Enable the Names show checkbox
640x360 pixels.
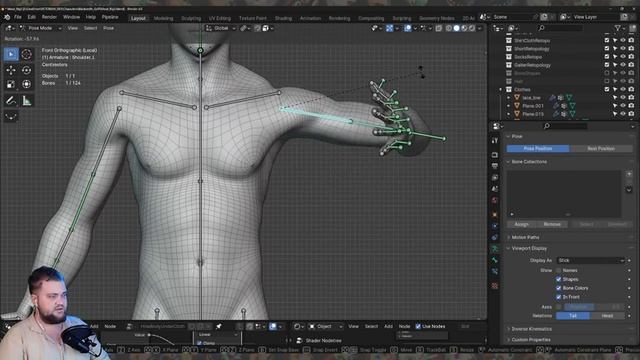(558, 271)
